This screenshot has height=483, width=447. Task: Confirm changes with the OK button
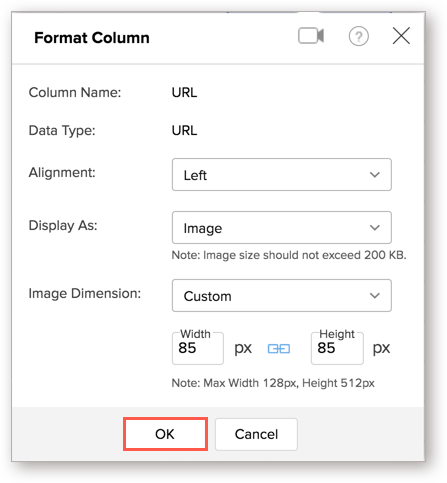[x=165, y=434]
